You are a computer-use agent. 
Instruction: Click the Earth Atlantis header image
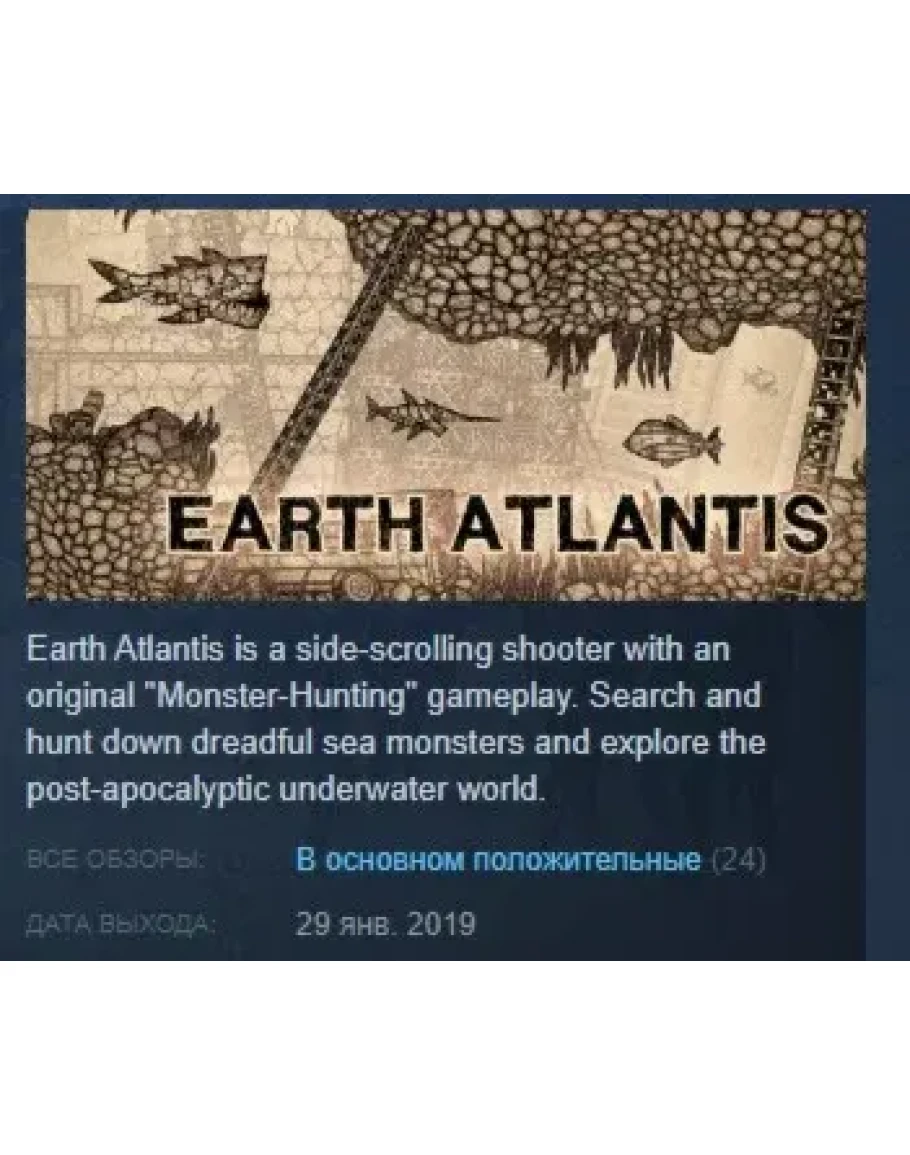click(446, 404)
